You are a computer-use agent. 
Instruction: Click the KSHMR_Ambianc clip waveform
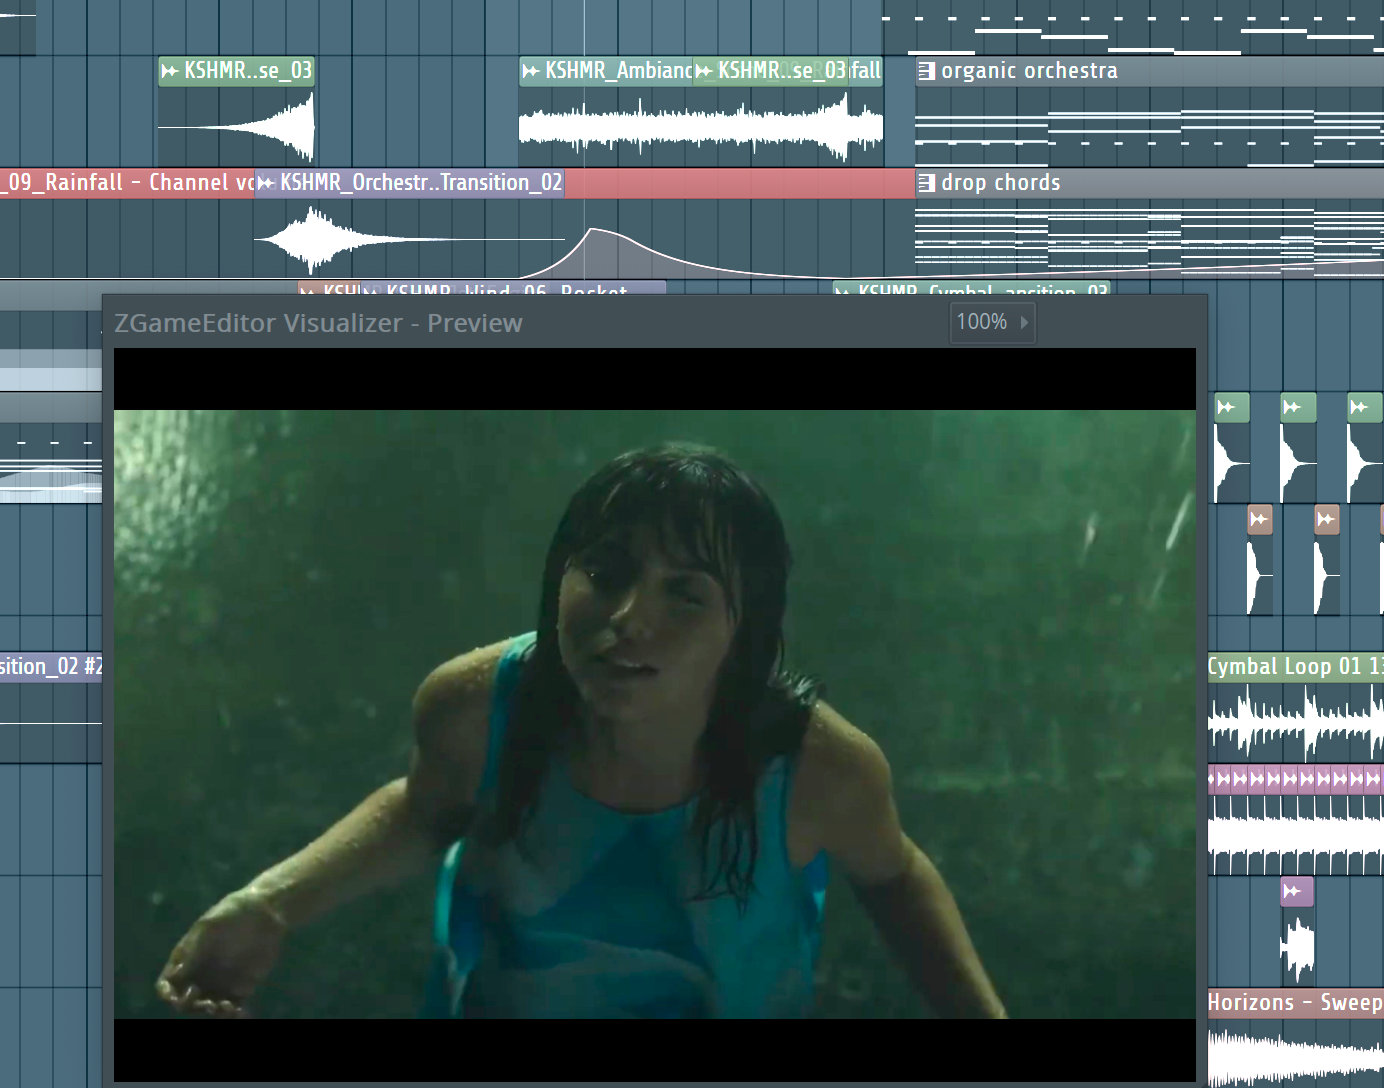700,127
